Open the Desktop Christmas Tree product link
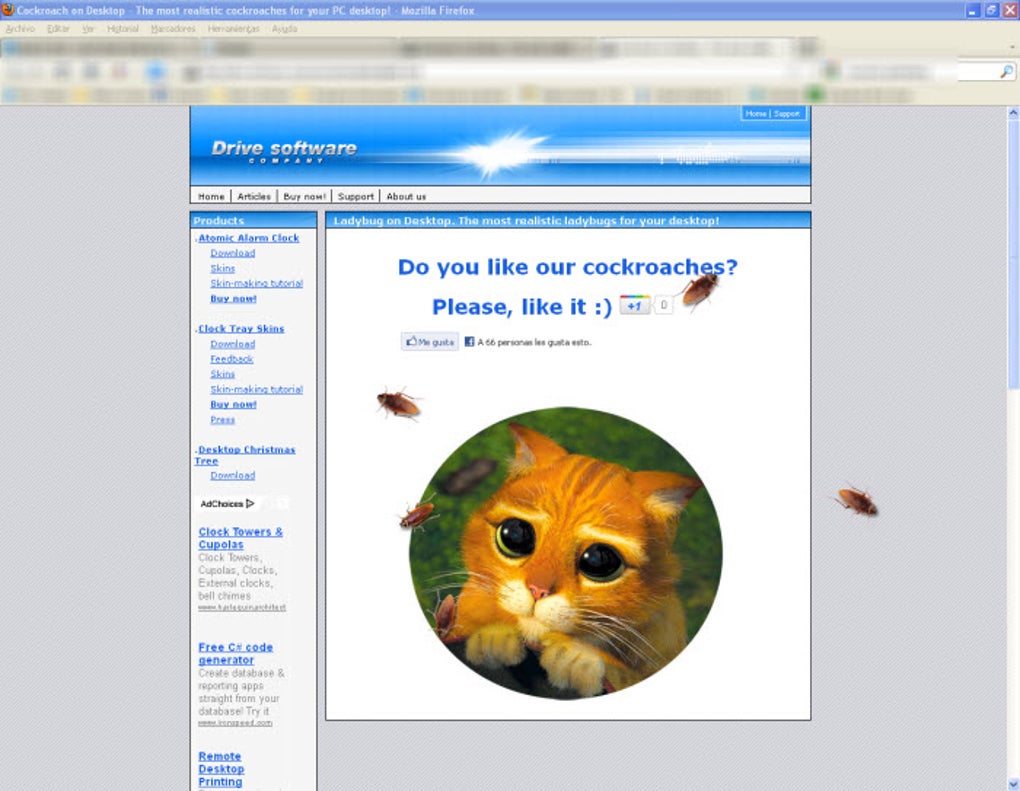The image size is (1020, 791). [245, 455]
